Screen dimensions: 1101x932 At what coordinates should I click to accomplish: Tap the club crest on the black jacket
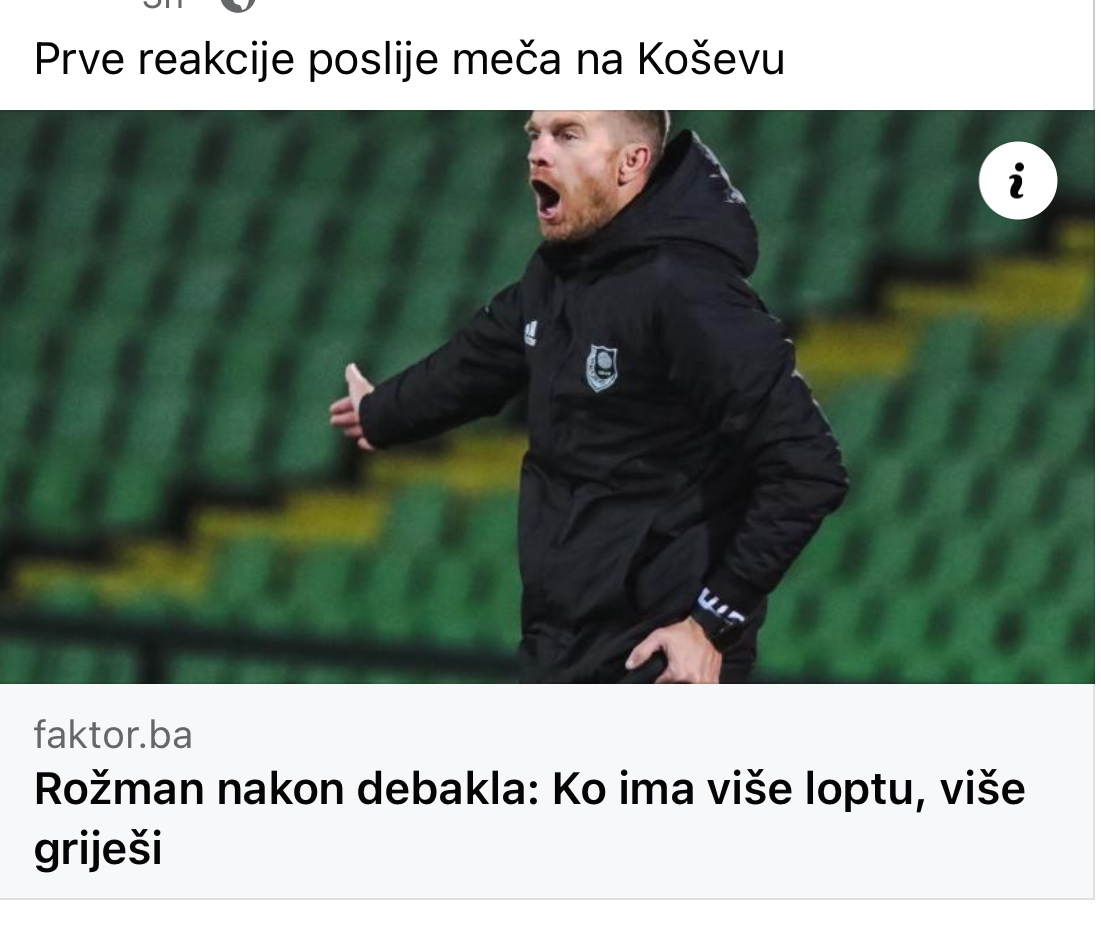602,367
